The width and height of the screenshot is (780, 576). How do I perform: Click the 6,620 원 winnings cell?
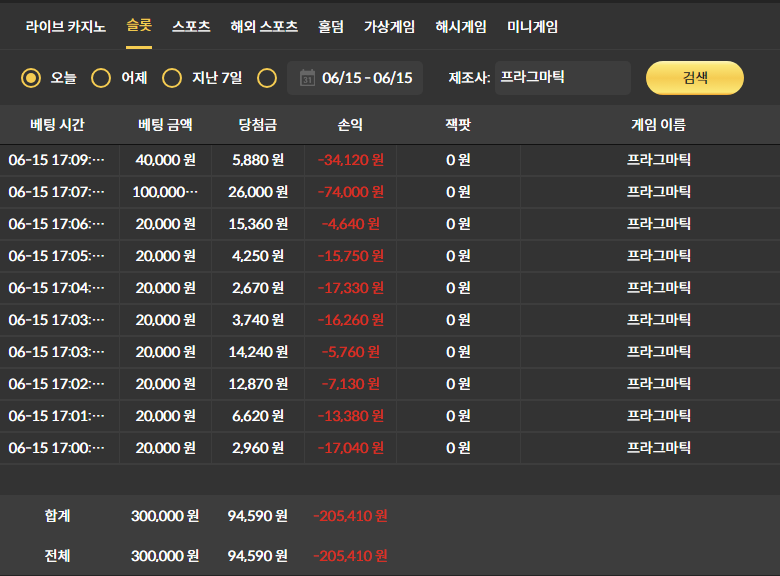click(x=258, y=416)
